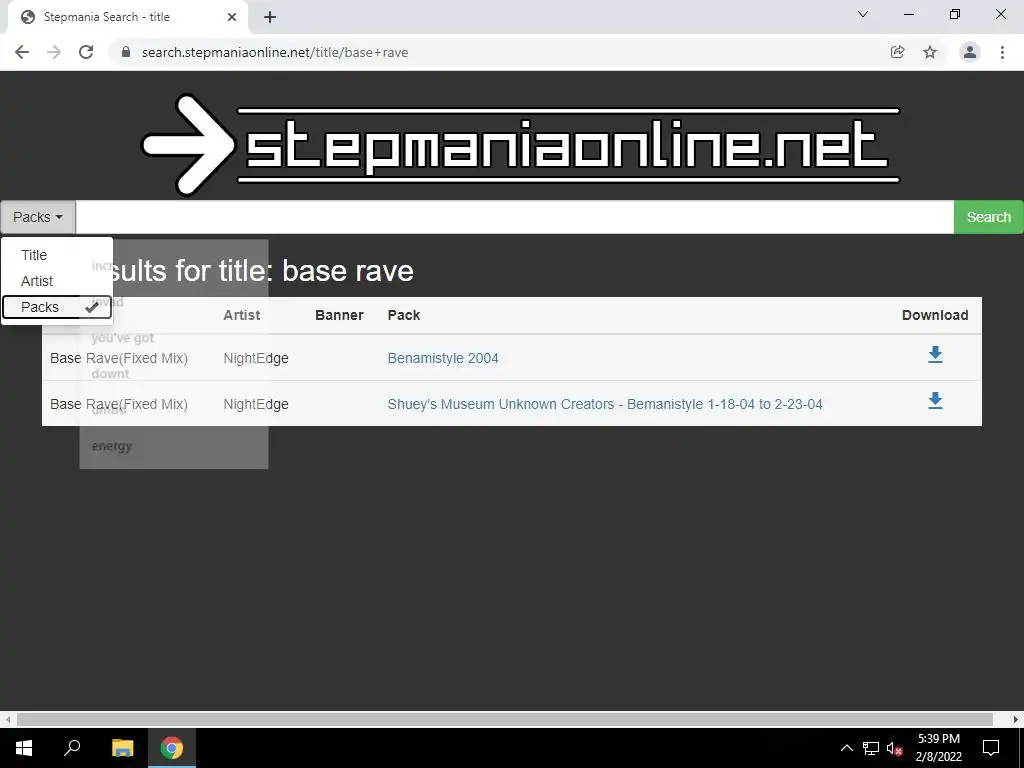1024x768 pixels.
Task: Click horizontal scrollbar left arrow
Action: pyautogui.click(x=8, y=719)
